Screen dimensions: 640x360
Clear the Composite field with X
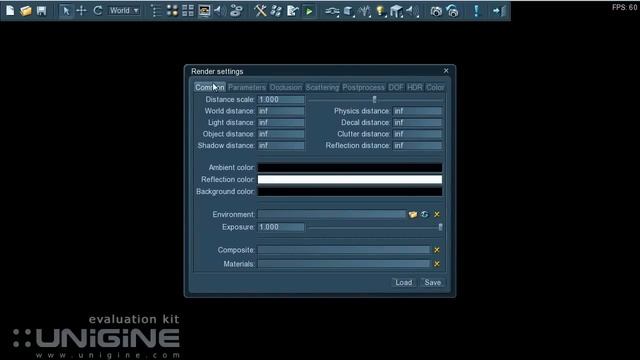point(437,250)
